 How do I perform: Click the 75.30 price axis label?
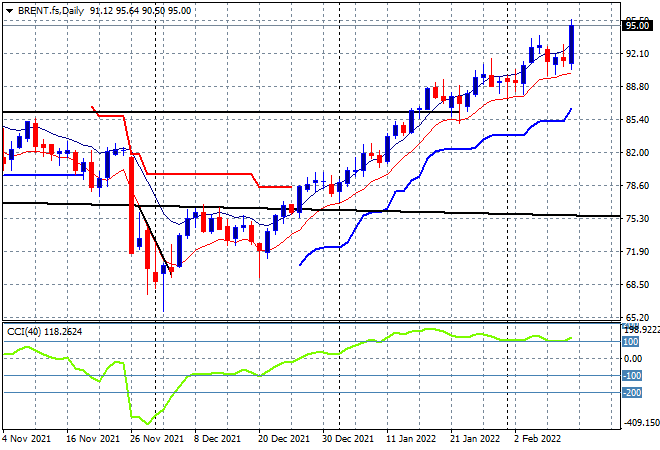tap(637, 218)
